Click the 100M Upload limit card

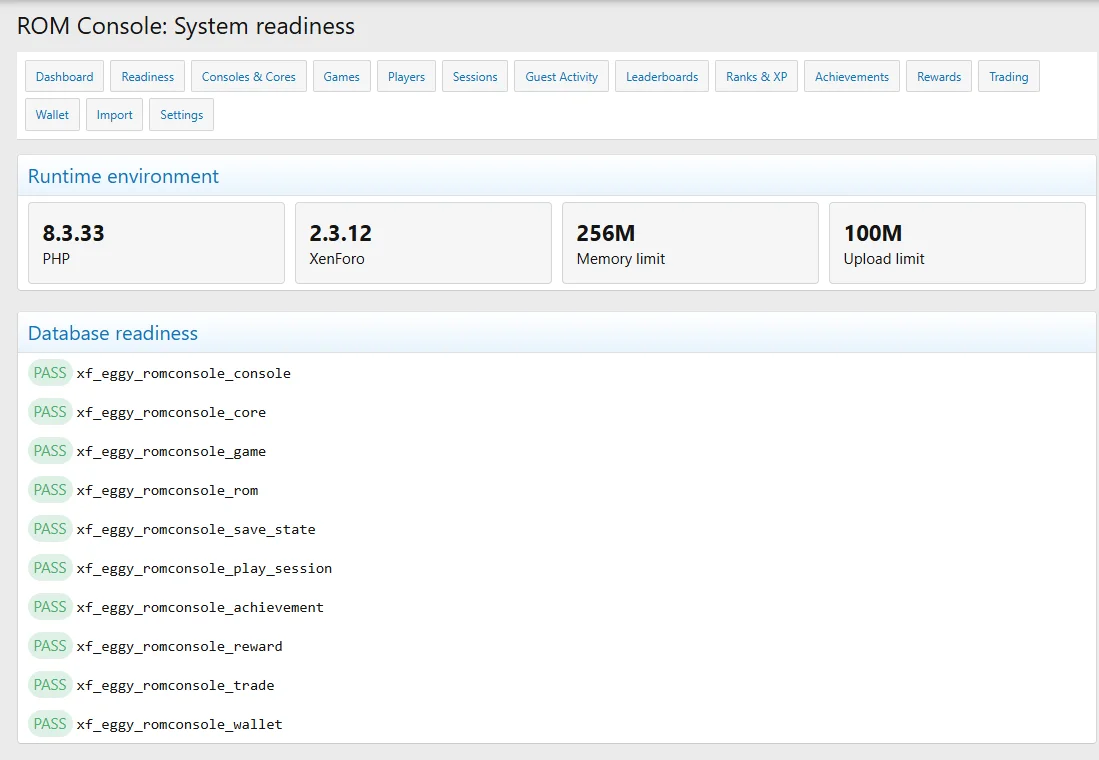957,243
